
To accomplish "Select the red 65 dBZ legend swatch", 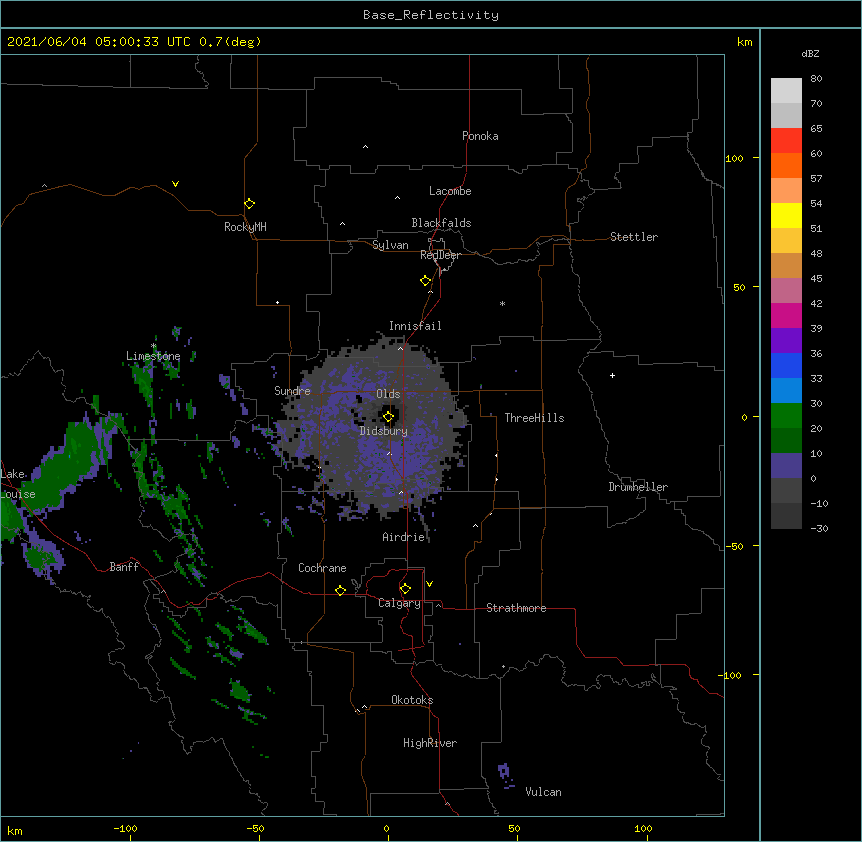I will (786, 141).
